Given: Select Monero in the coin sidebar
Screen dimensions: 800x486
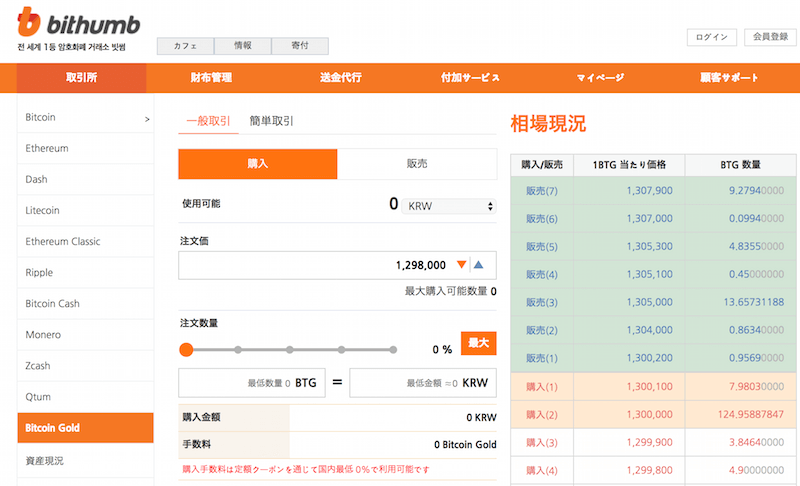Looking at the screenshot, I should 85,335.
